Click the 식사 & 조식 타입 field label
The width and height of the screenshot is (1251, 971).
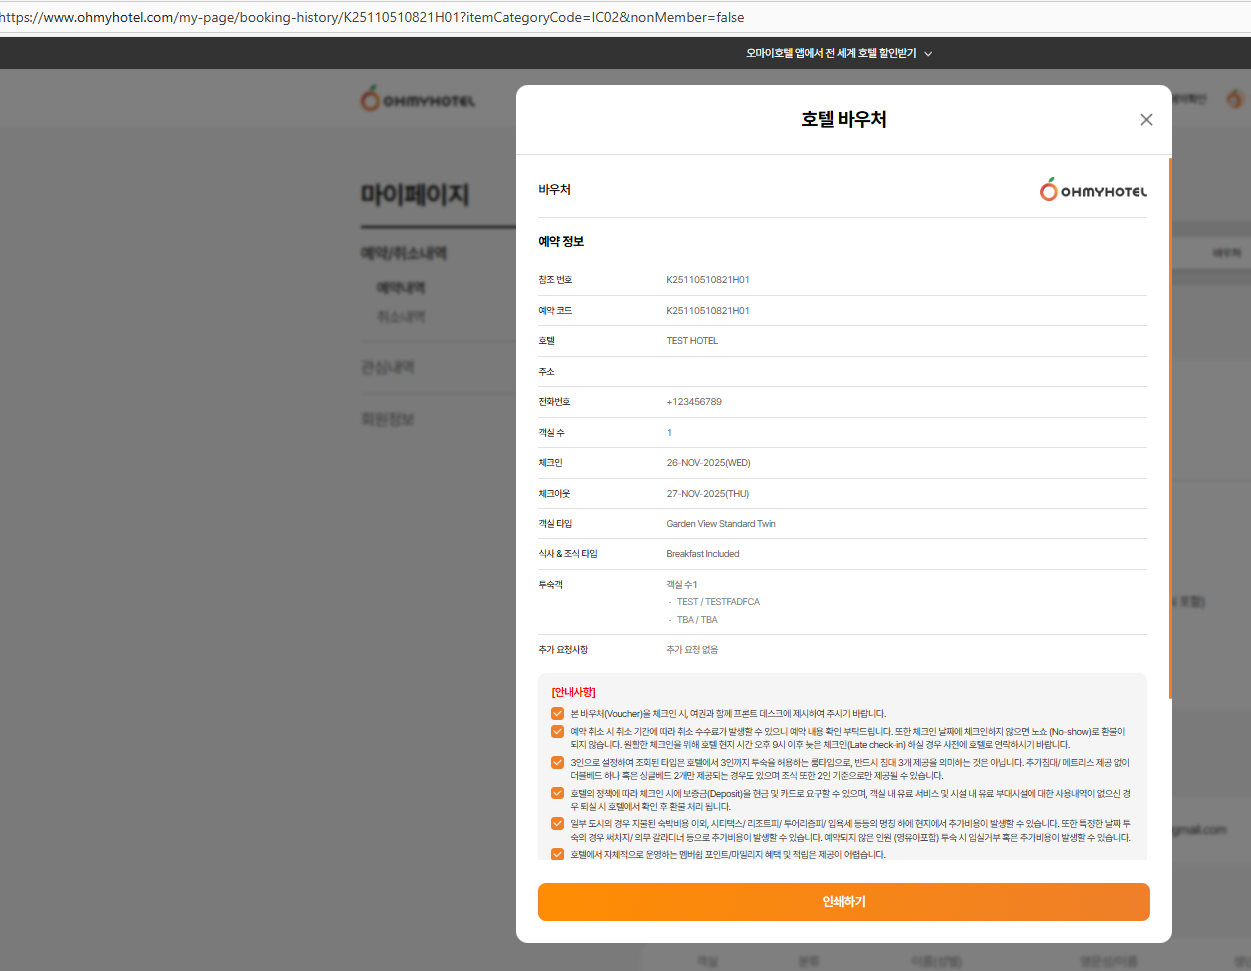pos(568,554)
